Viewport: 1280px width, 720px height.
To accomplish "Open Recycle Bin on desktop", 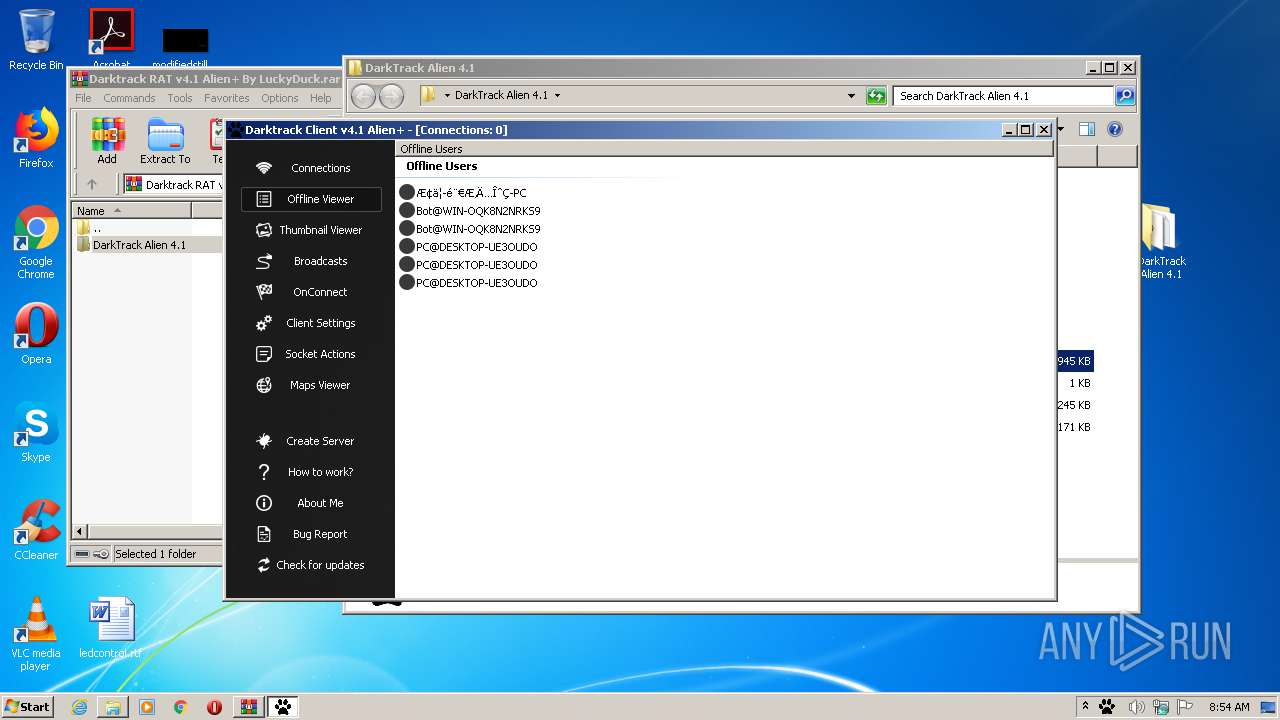I will [x=36, y=40].
